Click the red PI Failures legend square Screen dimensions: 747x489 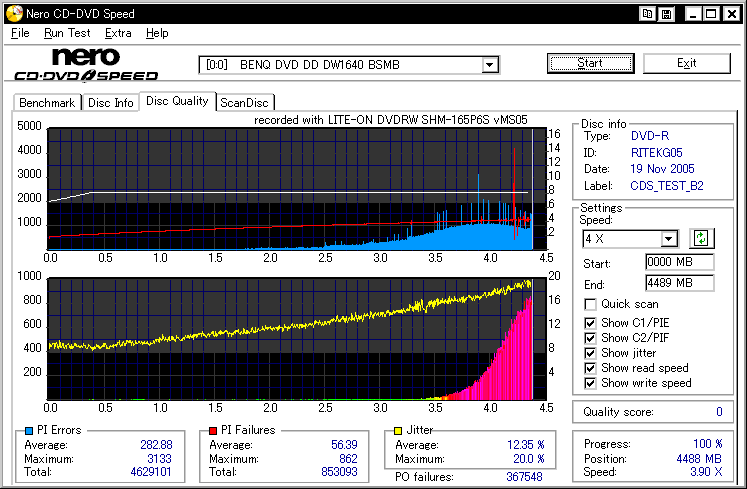(211, 431)
